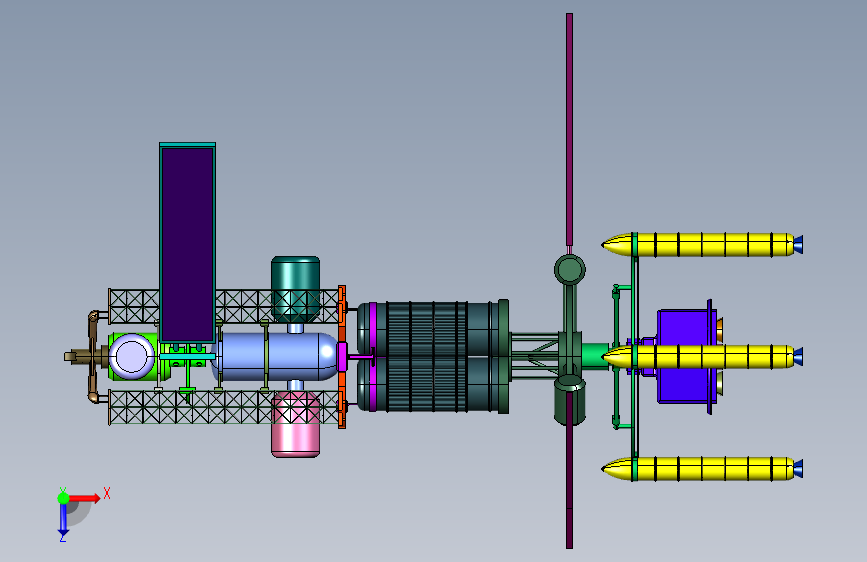Select the dark purple solar panel
Viewport: 867px width, 562px height.
tap(187, 244)
